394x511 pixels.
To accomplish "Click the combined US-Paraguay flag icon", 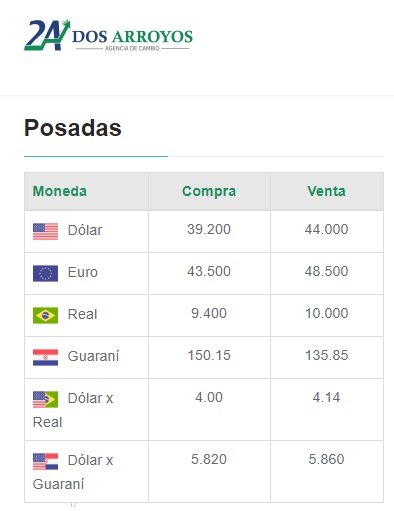I will pos(45,461).
